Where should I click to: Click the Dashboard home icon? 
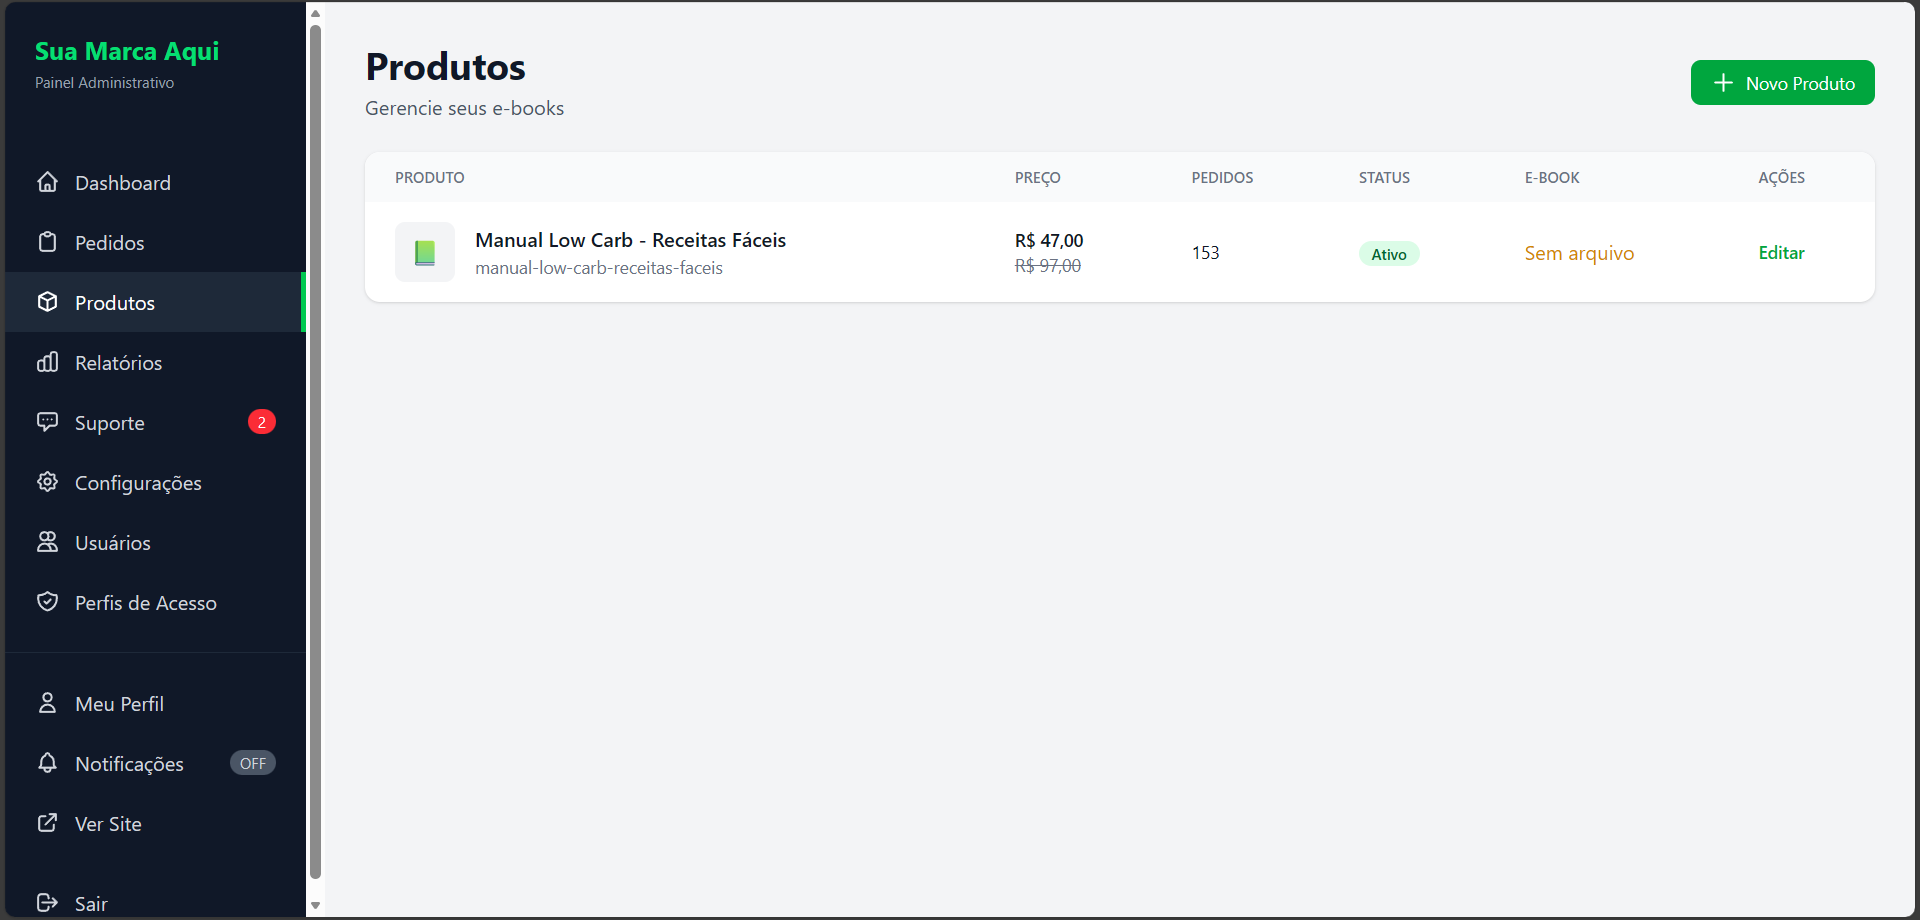pyautogui.click(x=47, y=182)
